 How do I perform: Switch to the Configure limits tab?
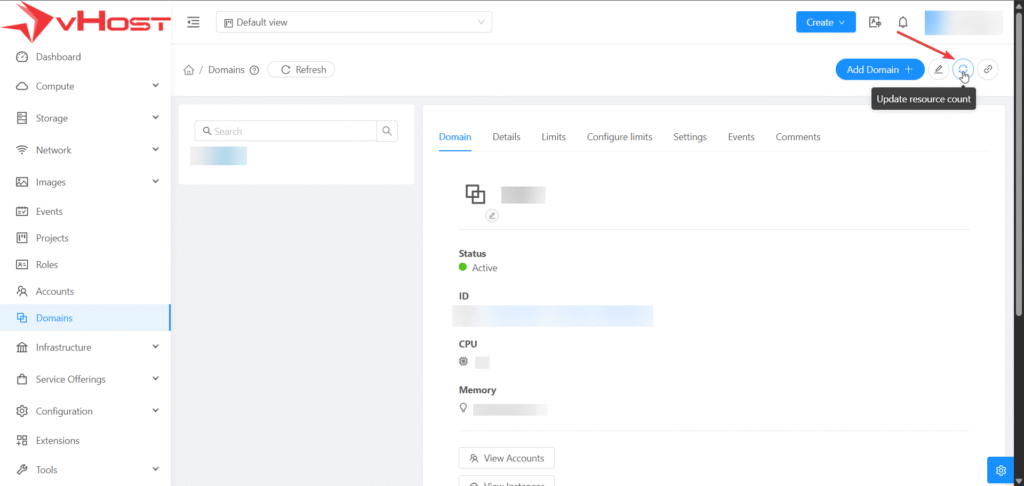619,137
